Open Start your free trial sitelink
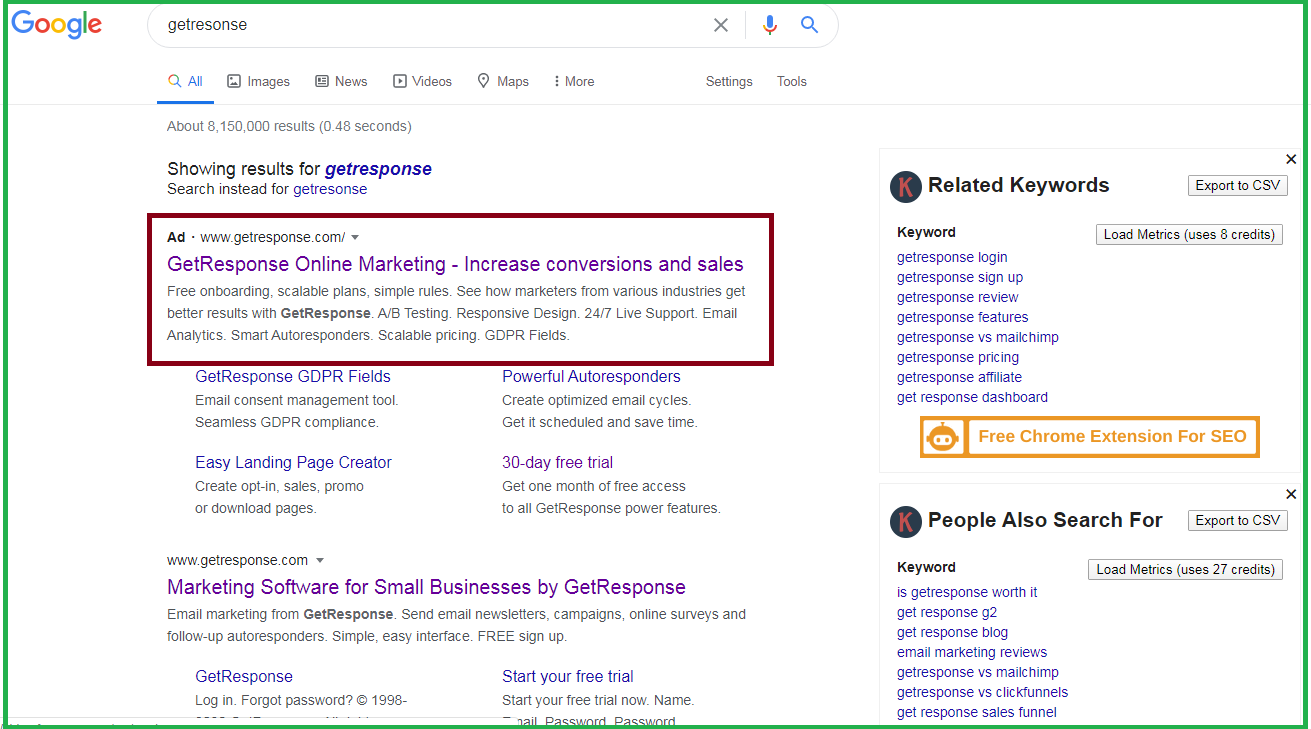 click(x=568, y=677)
